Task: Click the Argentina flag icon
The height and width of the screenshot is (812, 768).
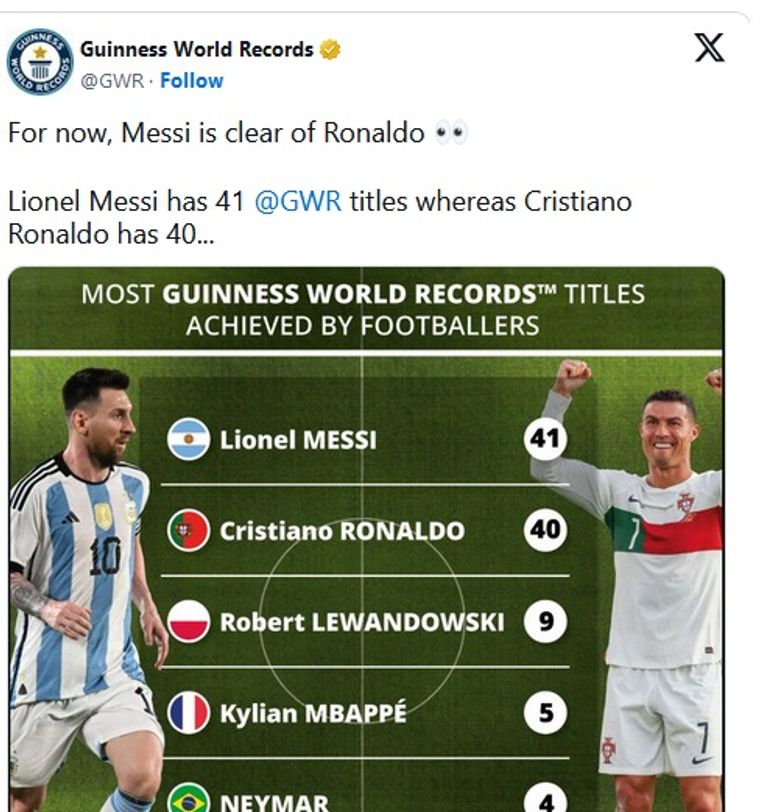Action: tap(188, 439)
